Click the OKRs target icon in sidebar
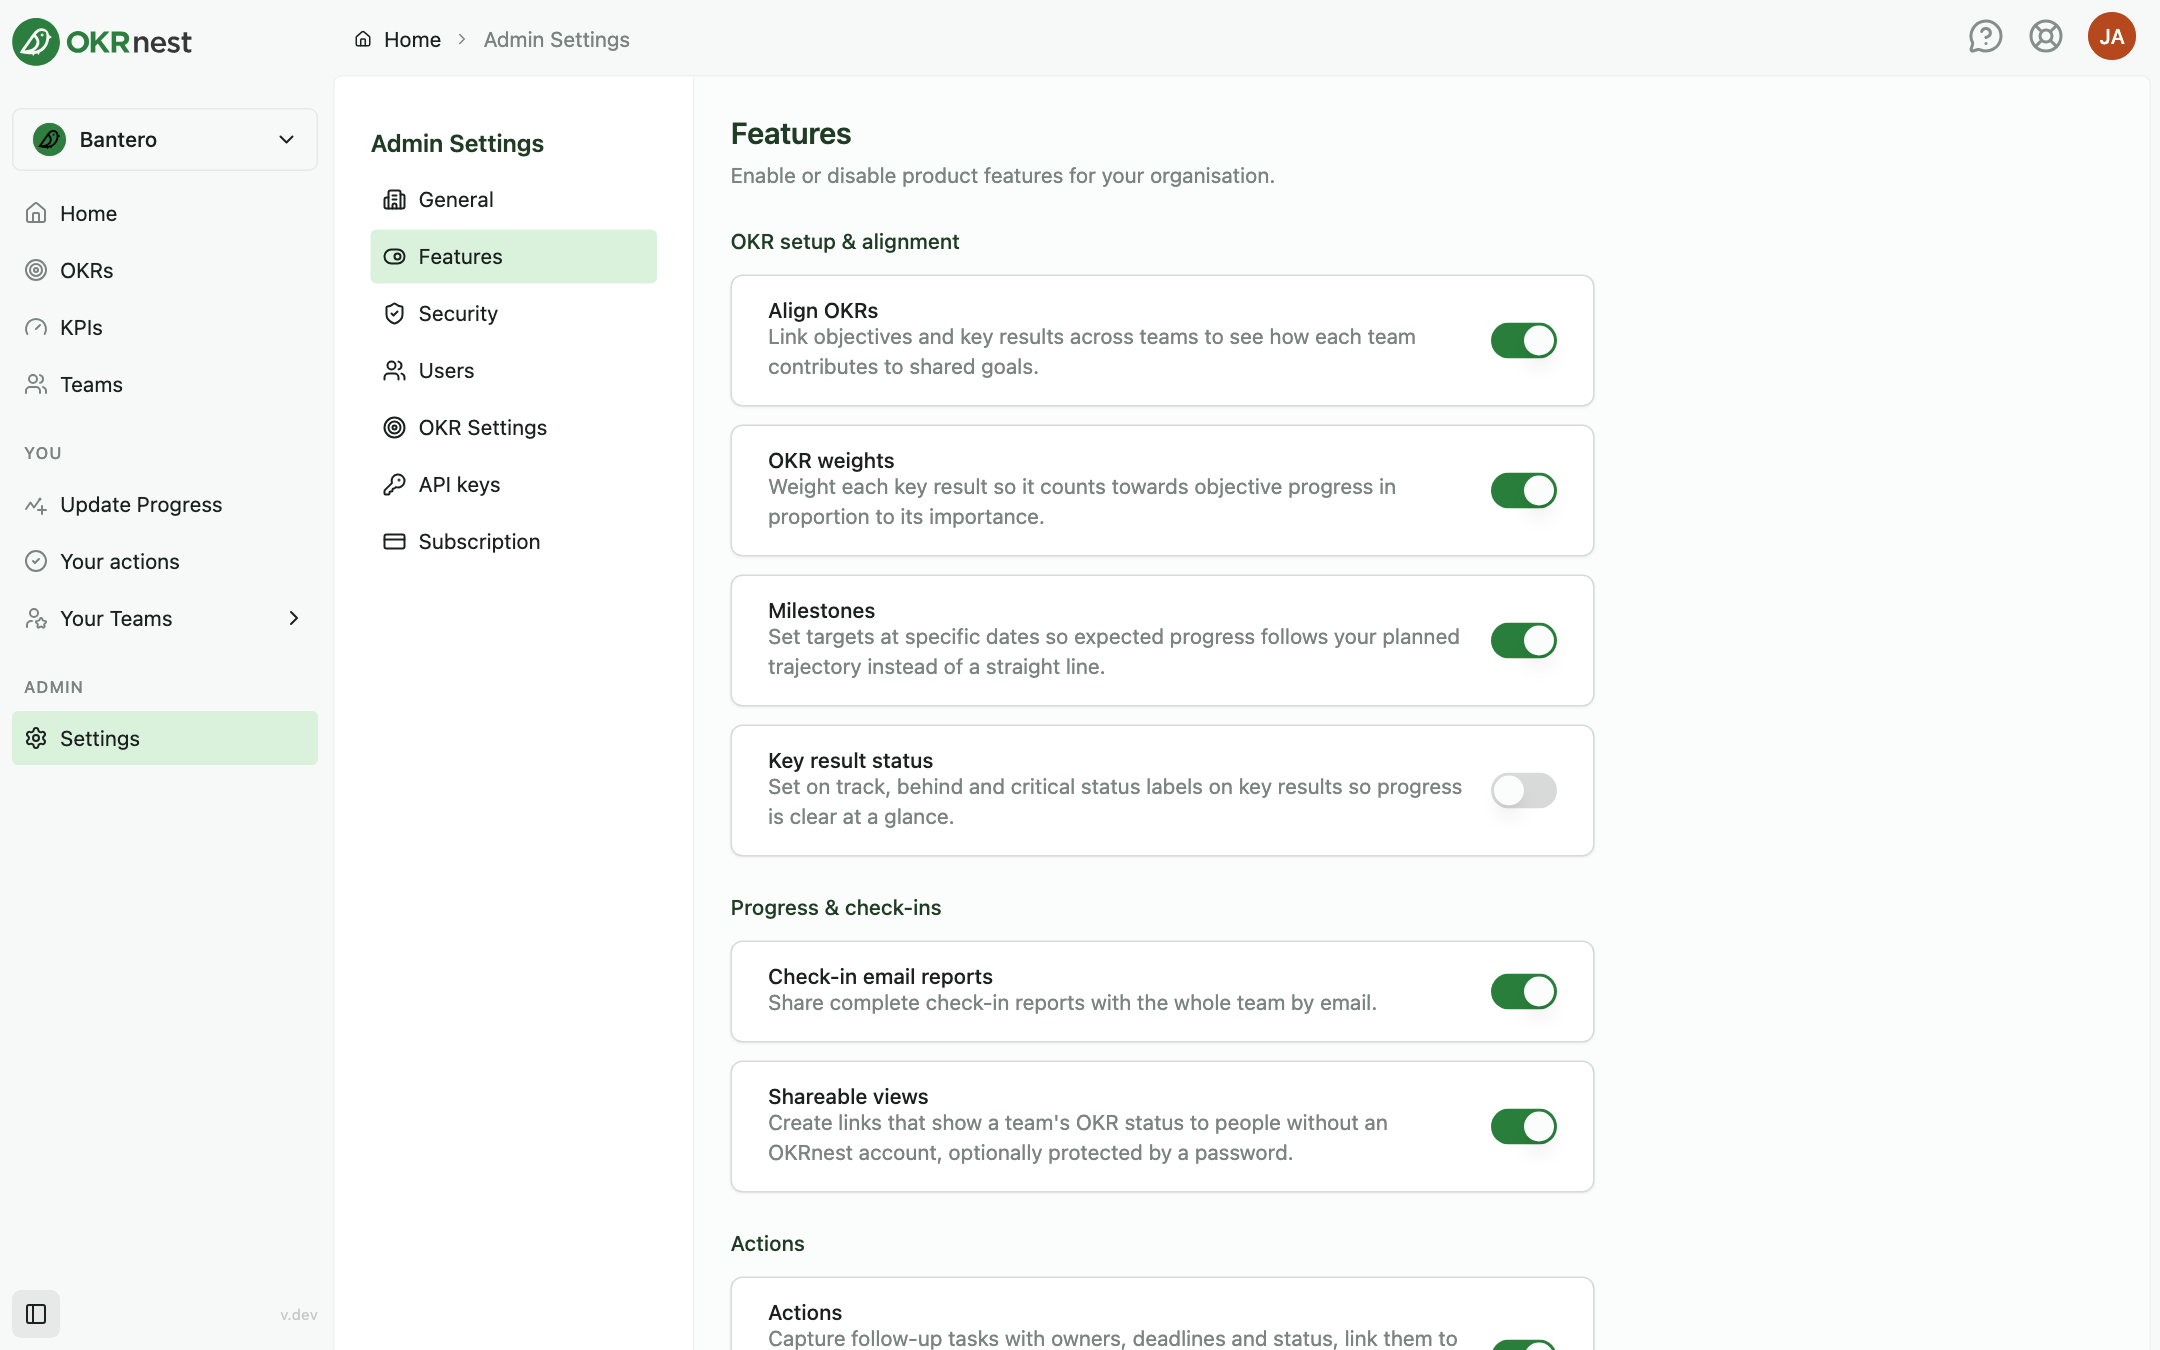The height and width of the screenshot is (1350, 2160). coord(36,270)
